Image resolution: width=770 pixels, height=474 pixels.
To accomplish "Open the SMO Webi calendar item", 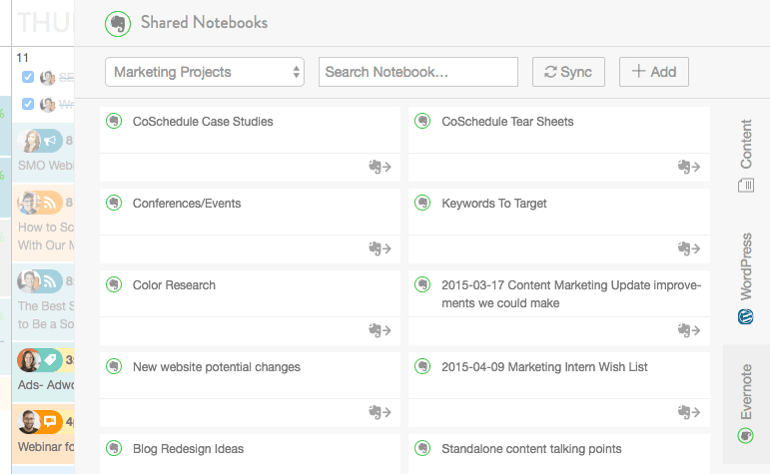I will tap(43, 153).
